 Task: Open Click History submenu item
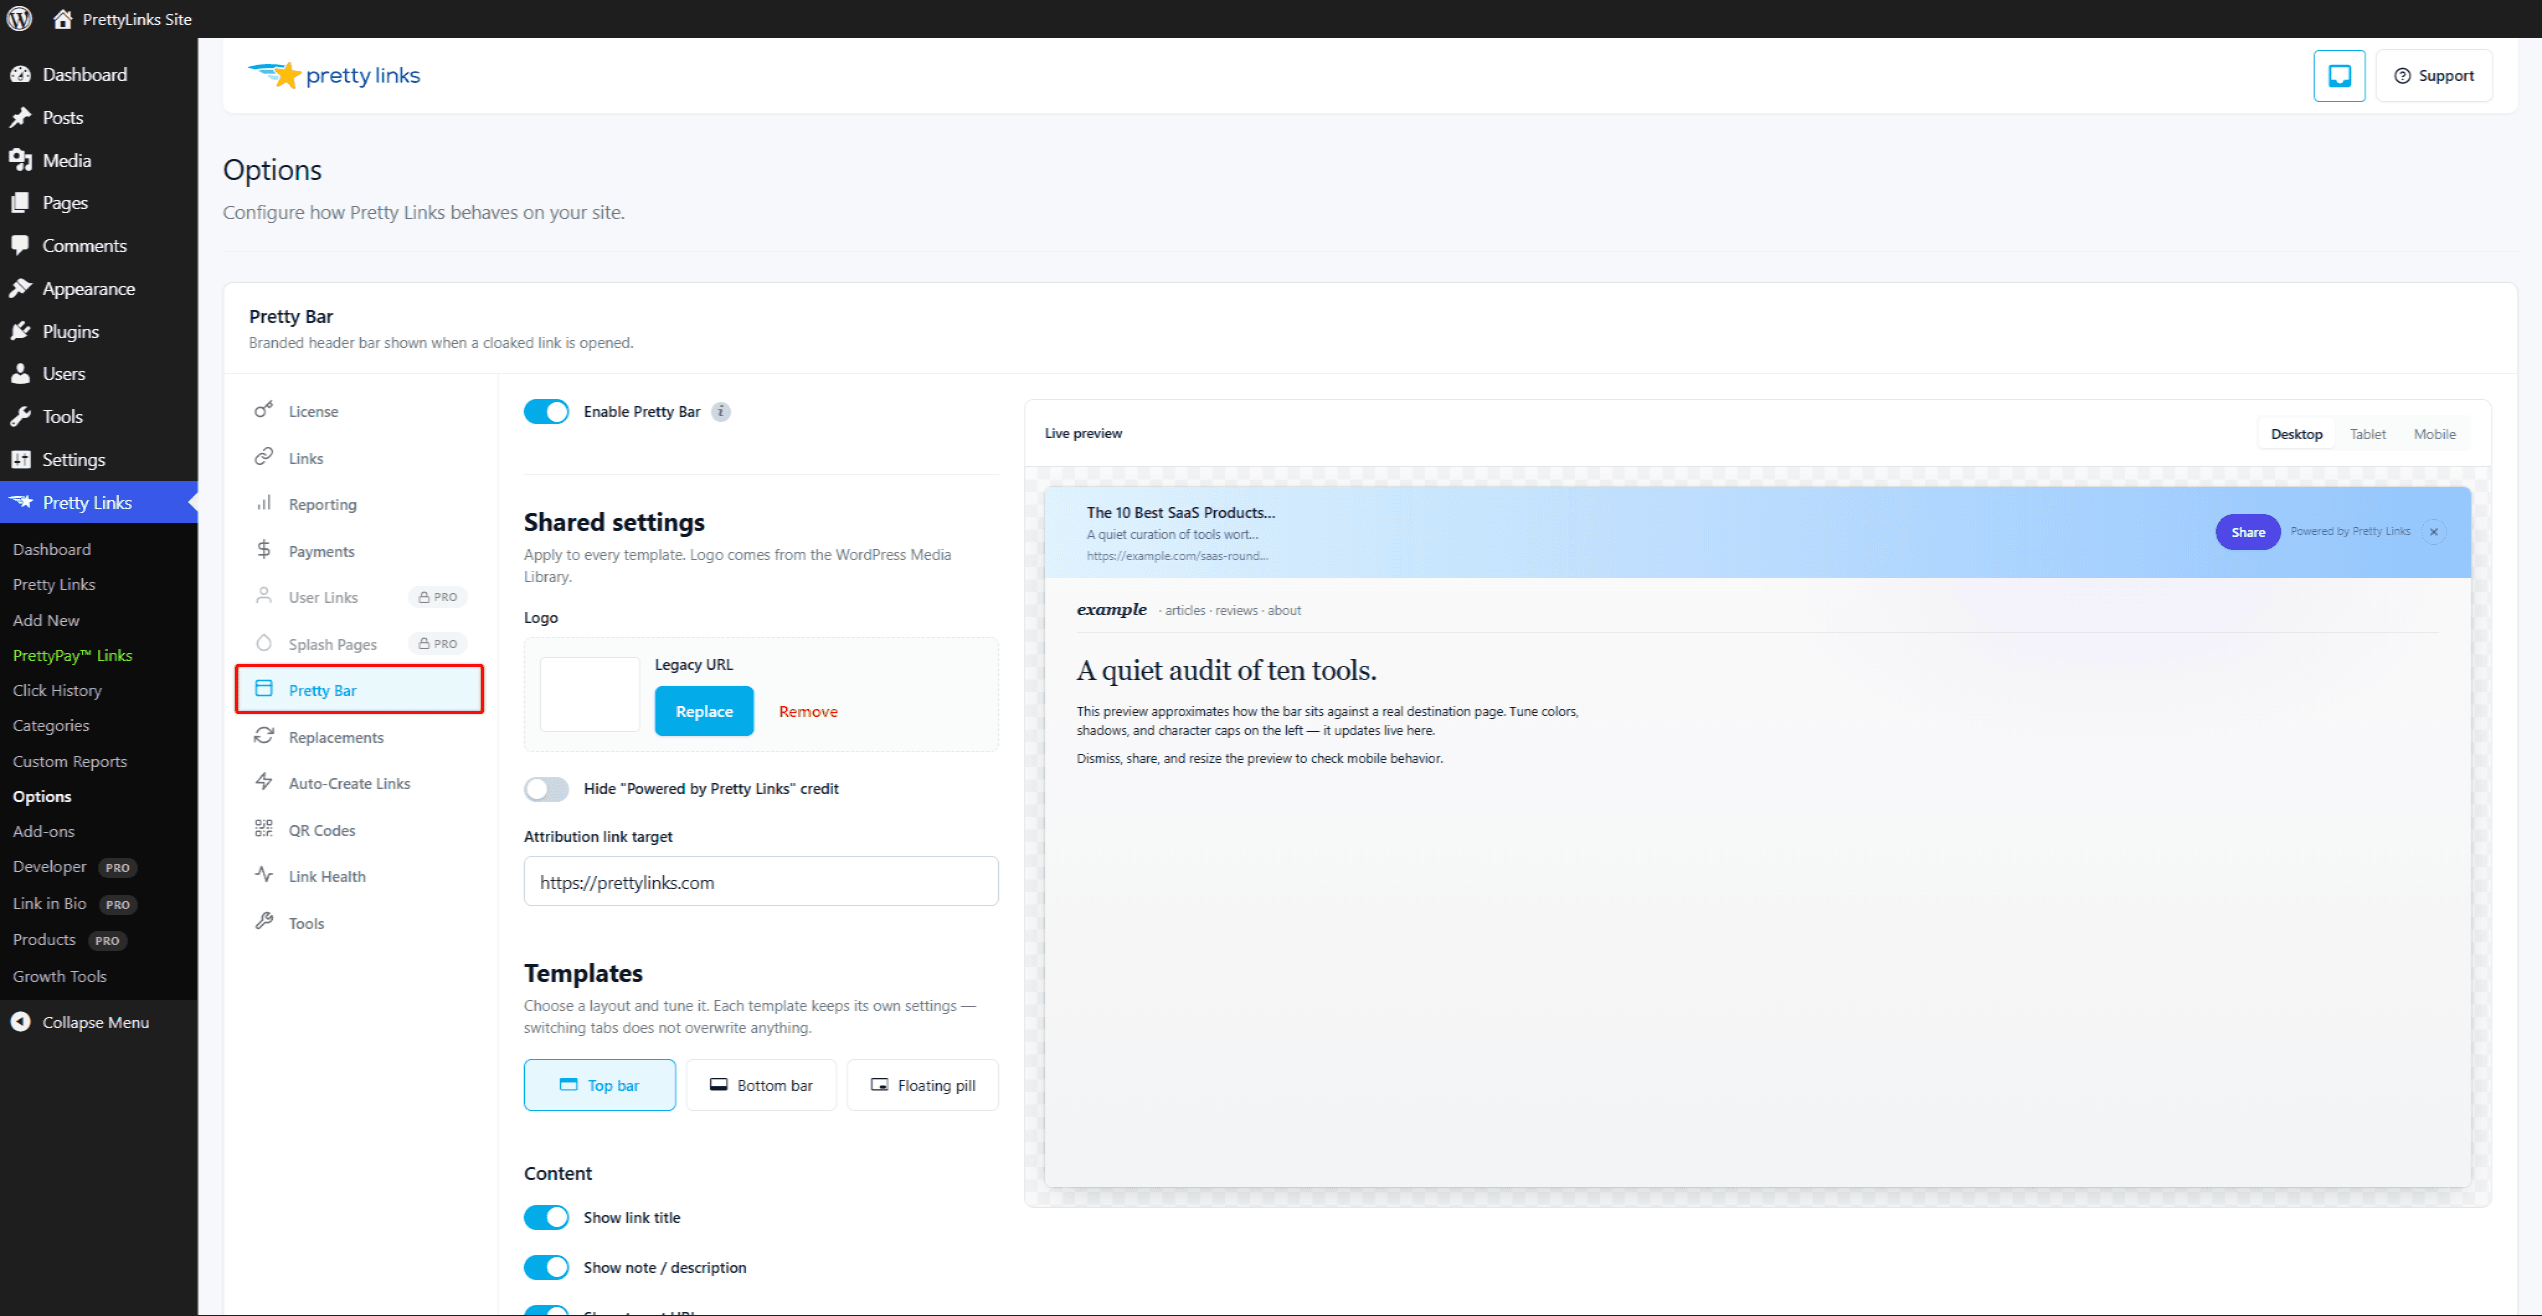[x=57, y=690]
